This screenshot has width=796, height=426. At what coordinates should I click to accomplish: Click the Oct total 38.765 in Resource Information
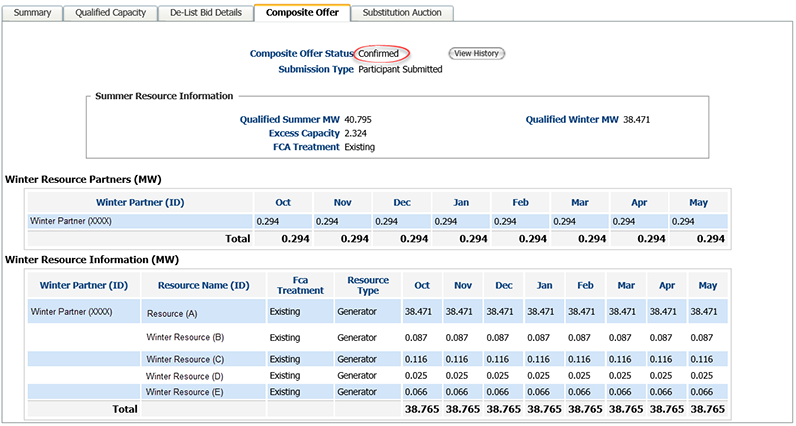click(422, 409)
